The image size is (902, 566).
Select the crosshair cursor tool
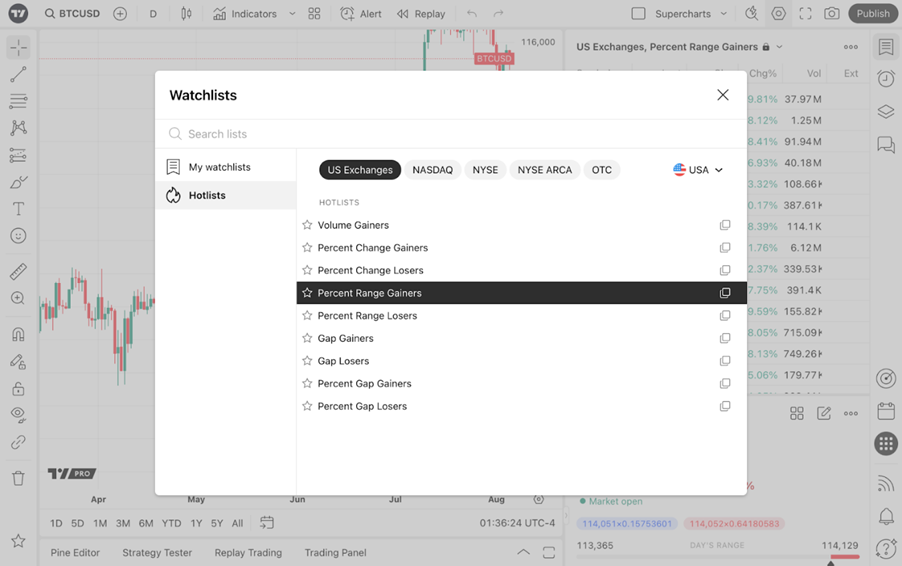pyautogui.click(x=18, y=47)
